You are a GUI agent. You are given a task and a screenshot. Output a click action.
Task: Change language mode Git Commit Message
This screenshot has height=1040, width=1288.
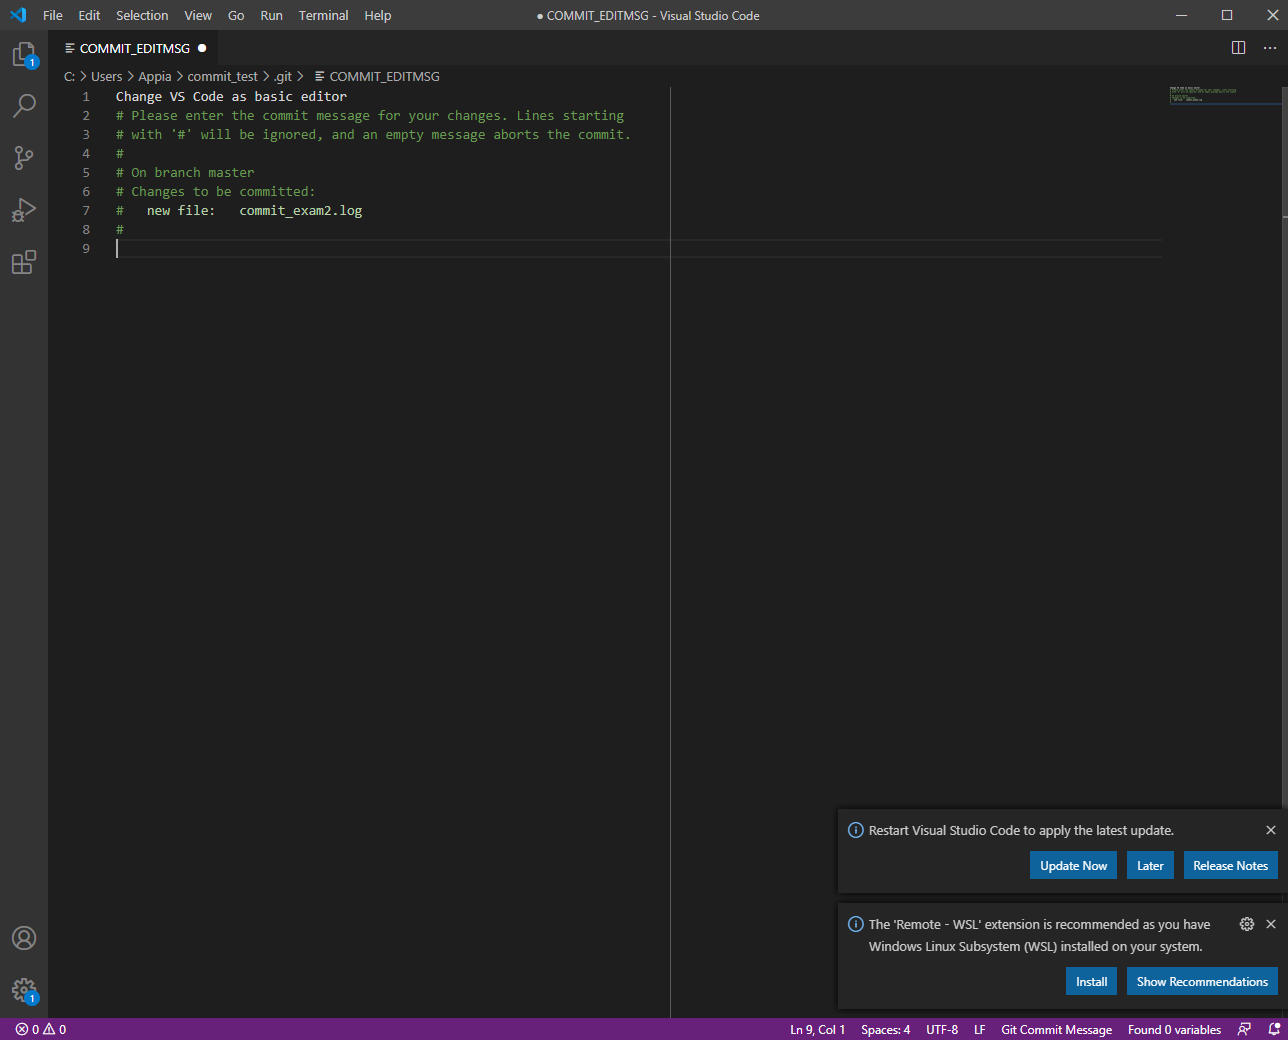(1056, 1029)
